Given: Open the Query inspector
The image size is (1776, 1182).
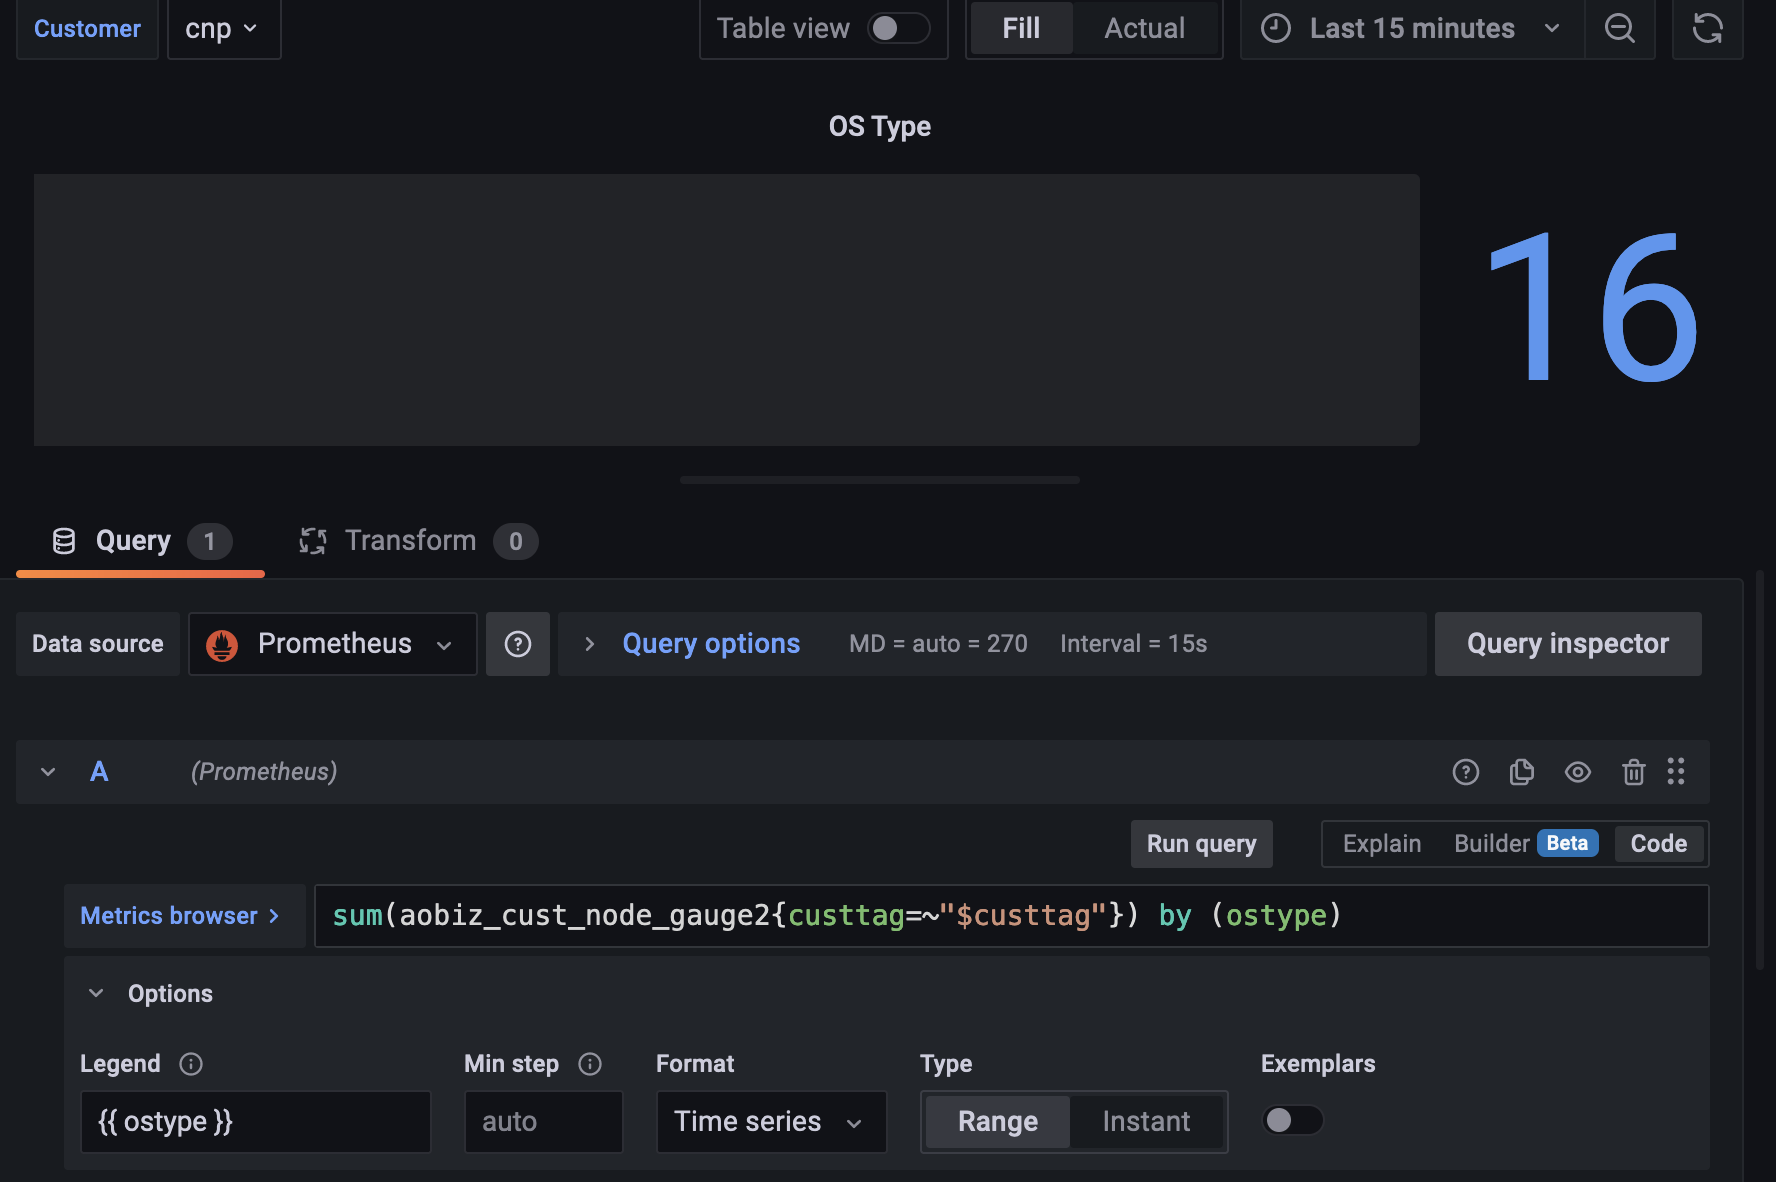Looking at the screenshot, I should point(1568,644).
